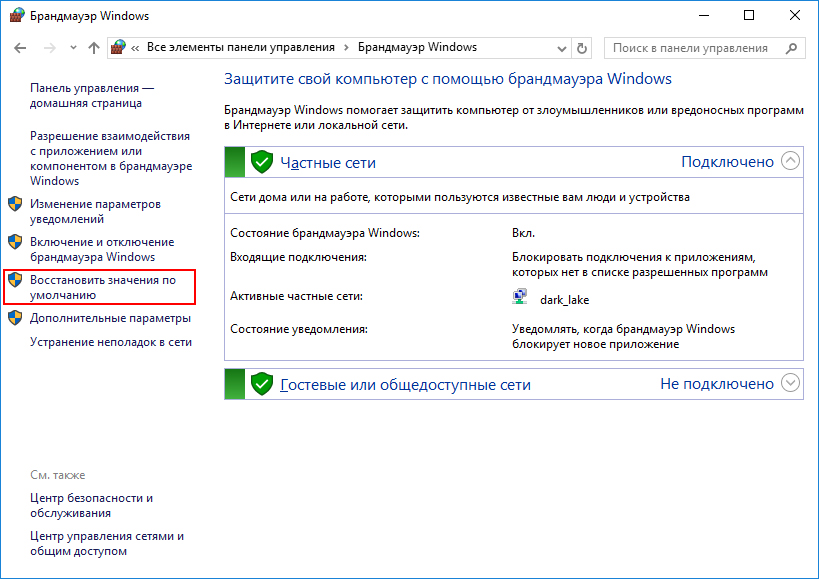
Task: Open 'Дополнительные параметры' link
Action: (110, 318)
